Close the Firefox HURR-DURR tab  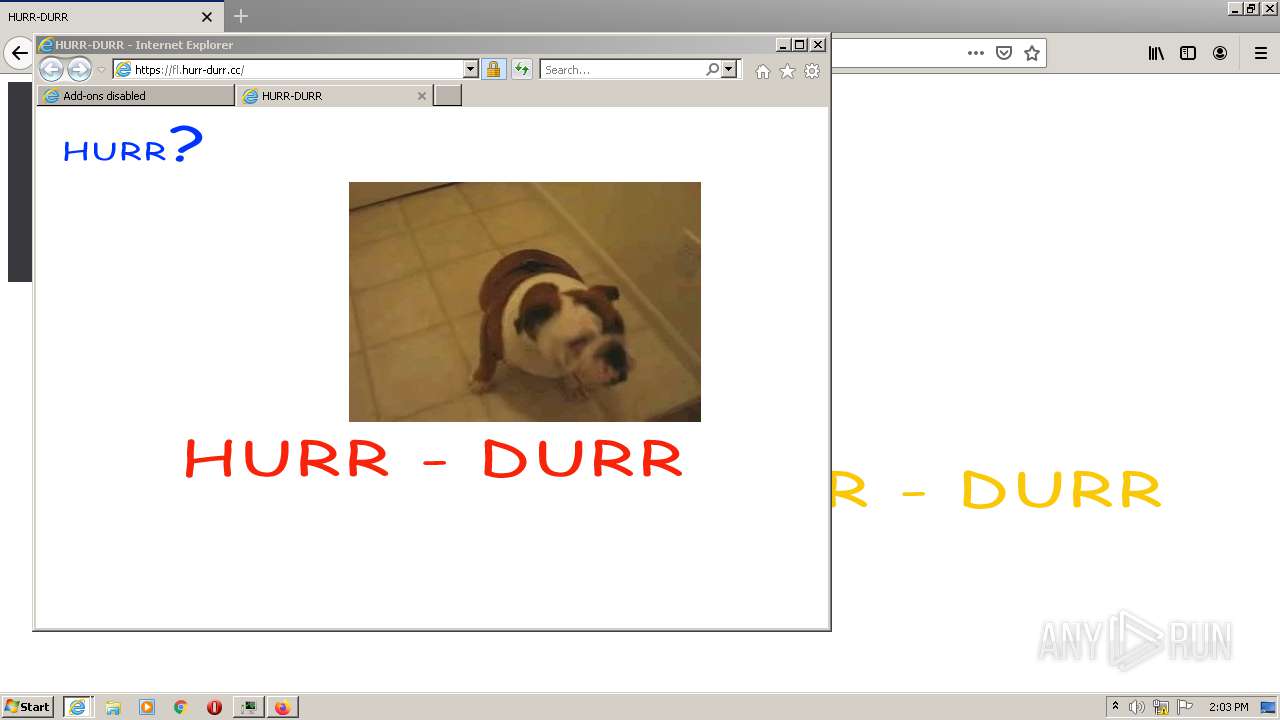(207, 17)
